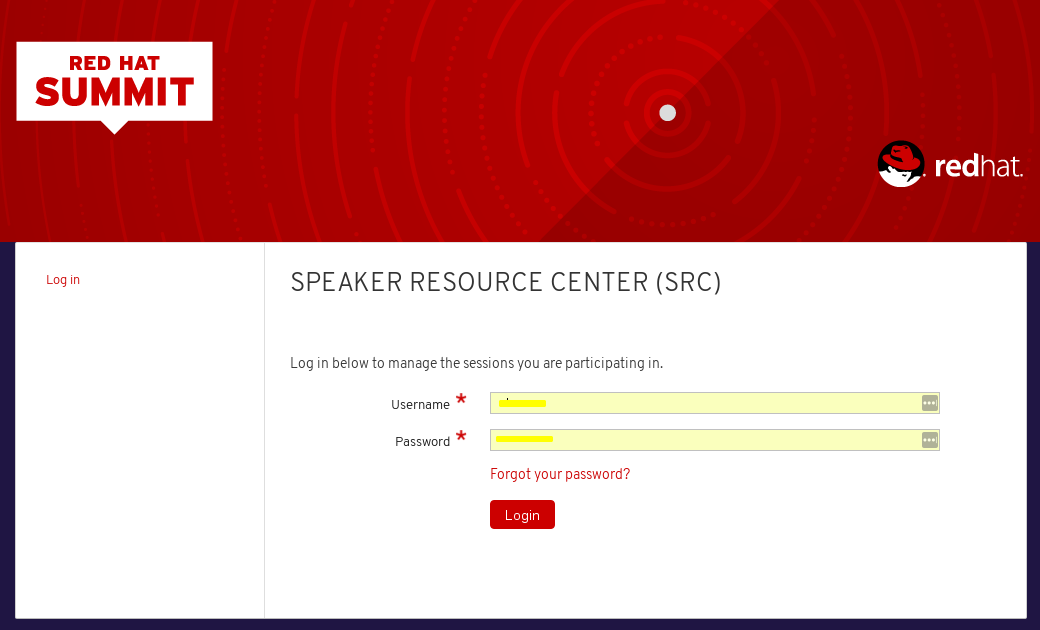The width and height of the screenshot is (1040, 630).
Task: Click the Red Hat Summit logo
Action: (114, 87)
